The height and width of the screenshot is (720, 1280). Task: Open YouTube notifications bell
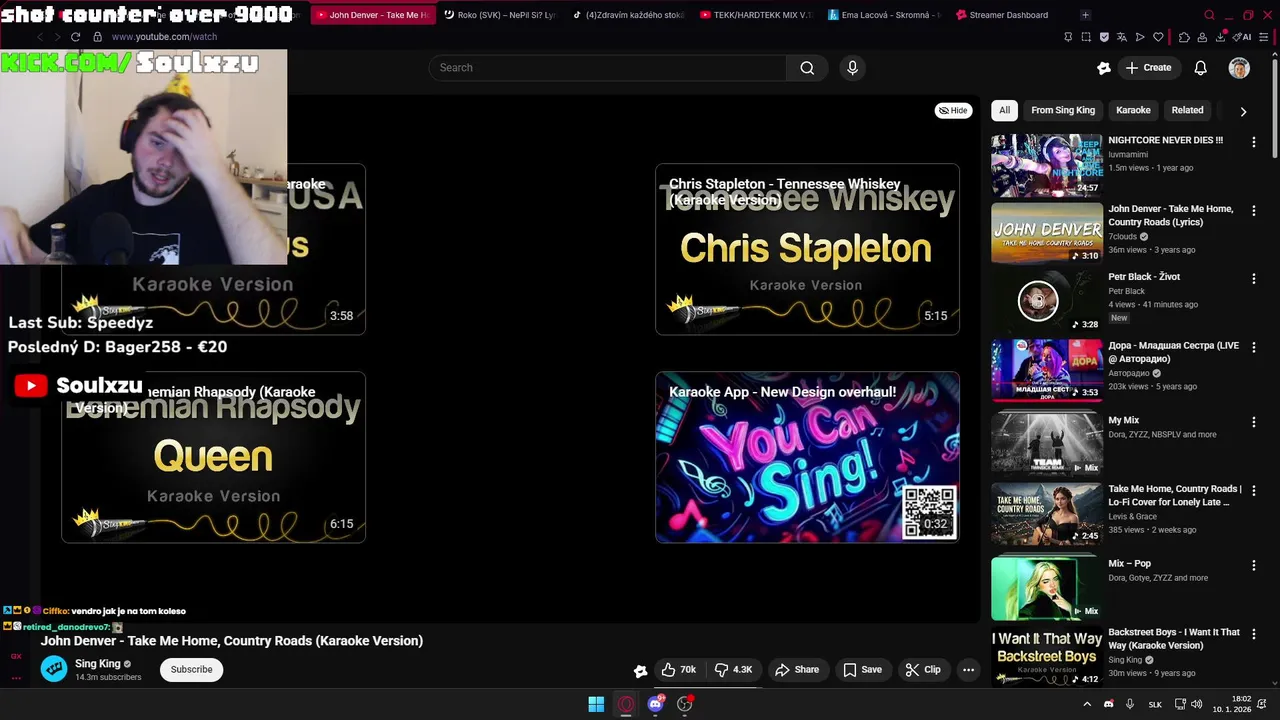[x=1201, y=68]
